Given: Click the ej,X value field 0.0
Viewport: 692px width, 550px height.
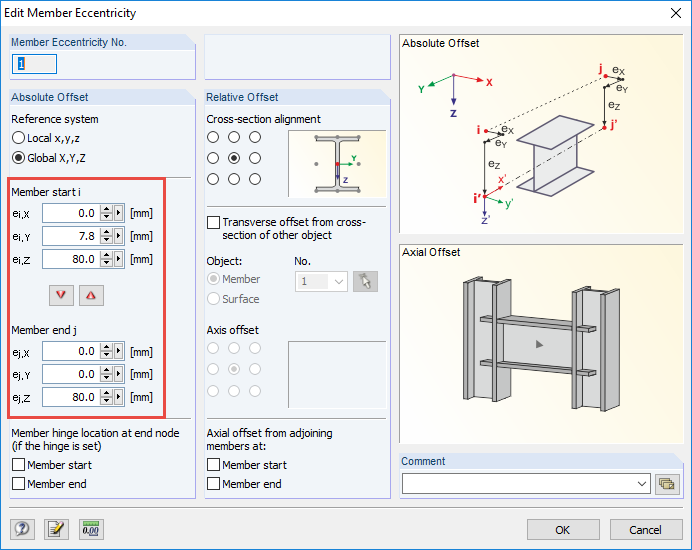Looking at the screenshot, I should coord(71,351).
